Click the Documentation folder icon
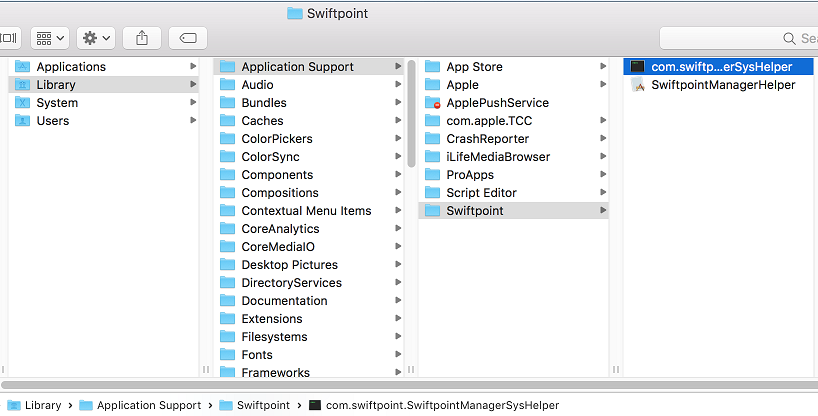Screen dimensions: 818x416 (227, 301)
